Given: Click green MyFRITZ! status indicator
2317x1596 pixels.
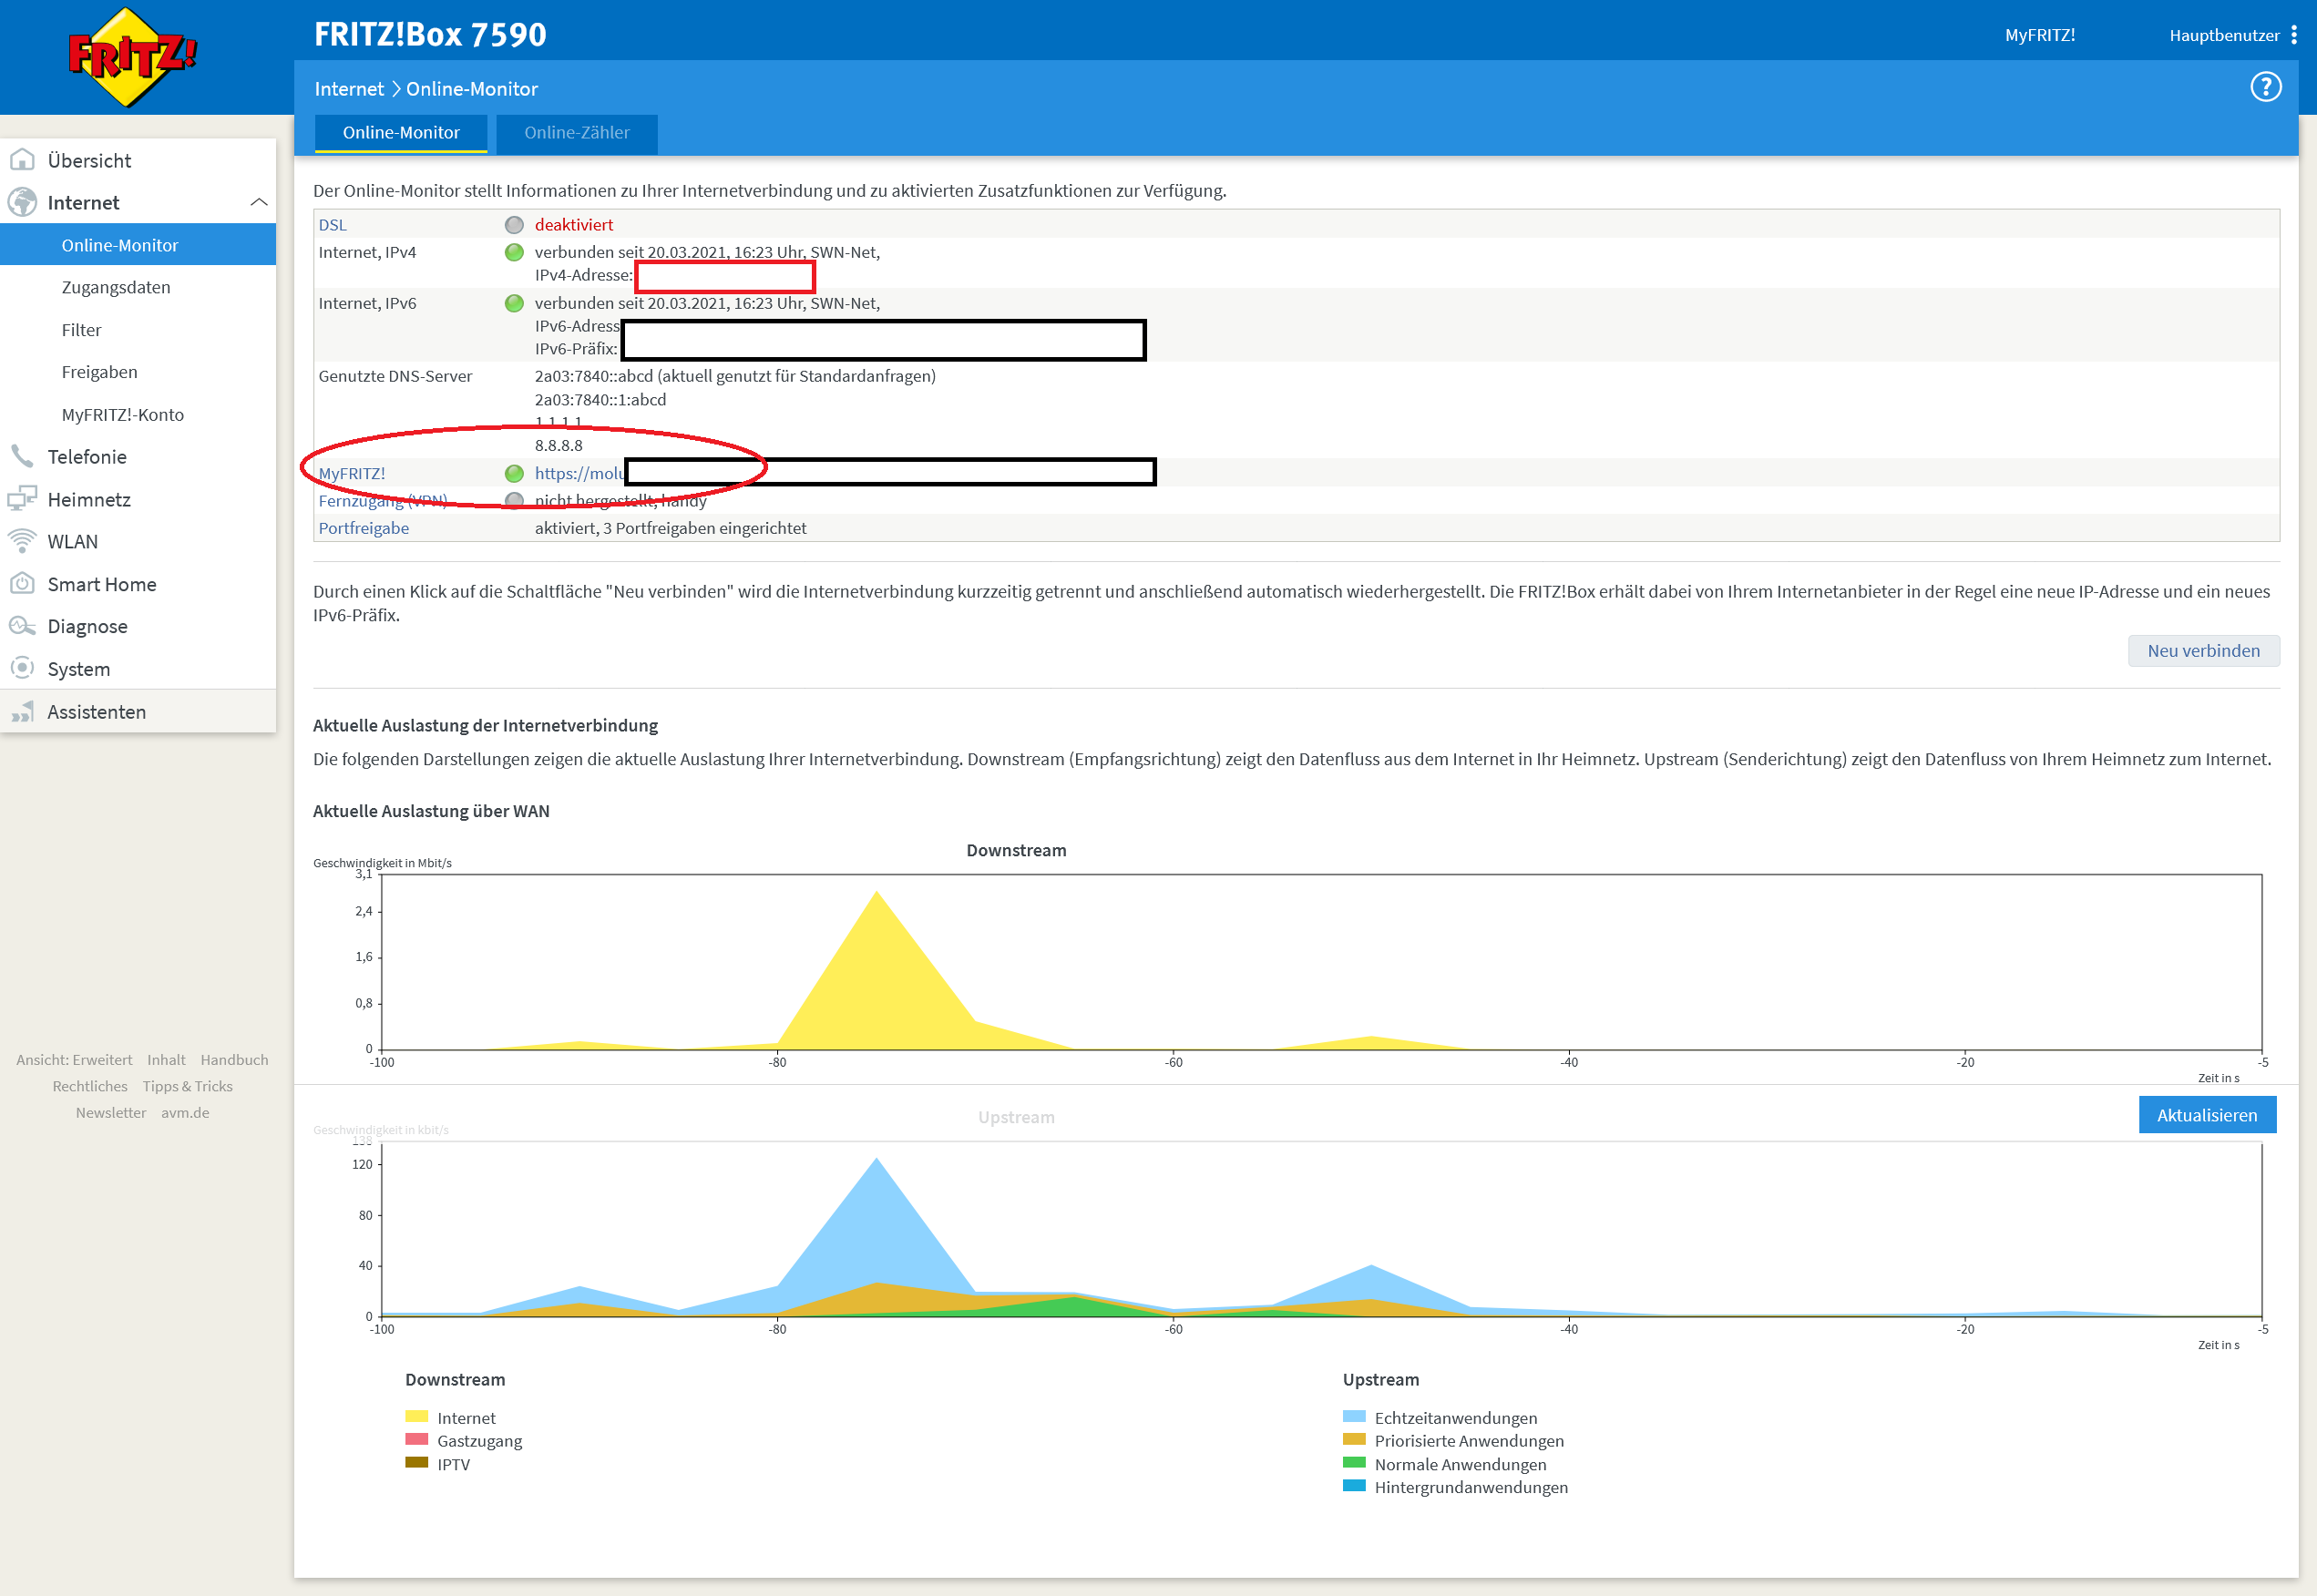Looking at the screenshot, I should 514,473.
